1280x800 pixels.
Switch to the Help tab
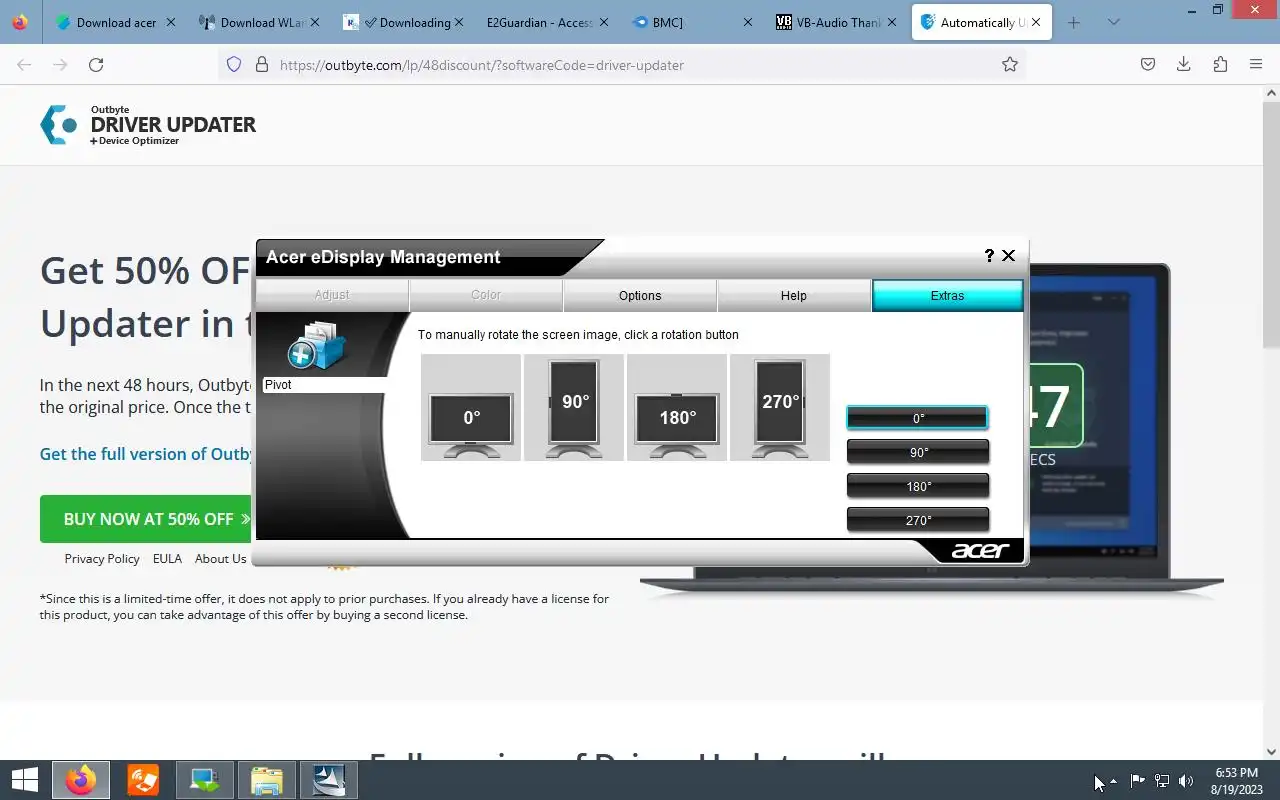[x=794, y=295]
